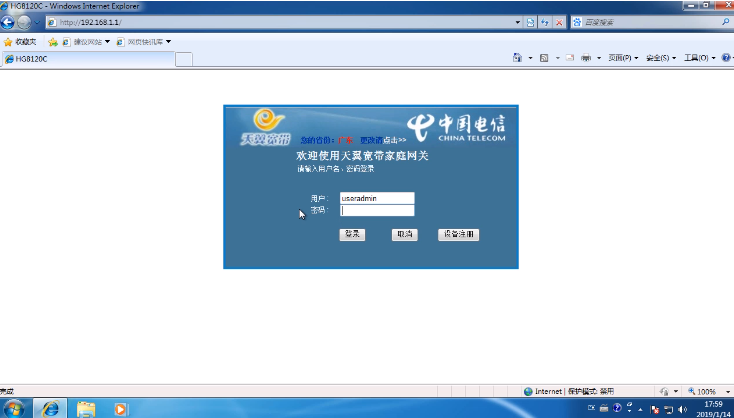Screen dimensions: 734x418
Task: Open the 建议网站 suggested sites dropdown
Action: tap(87, 42)
